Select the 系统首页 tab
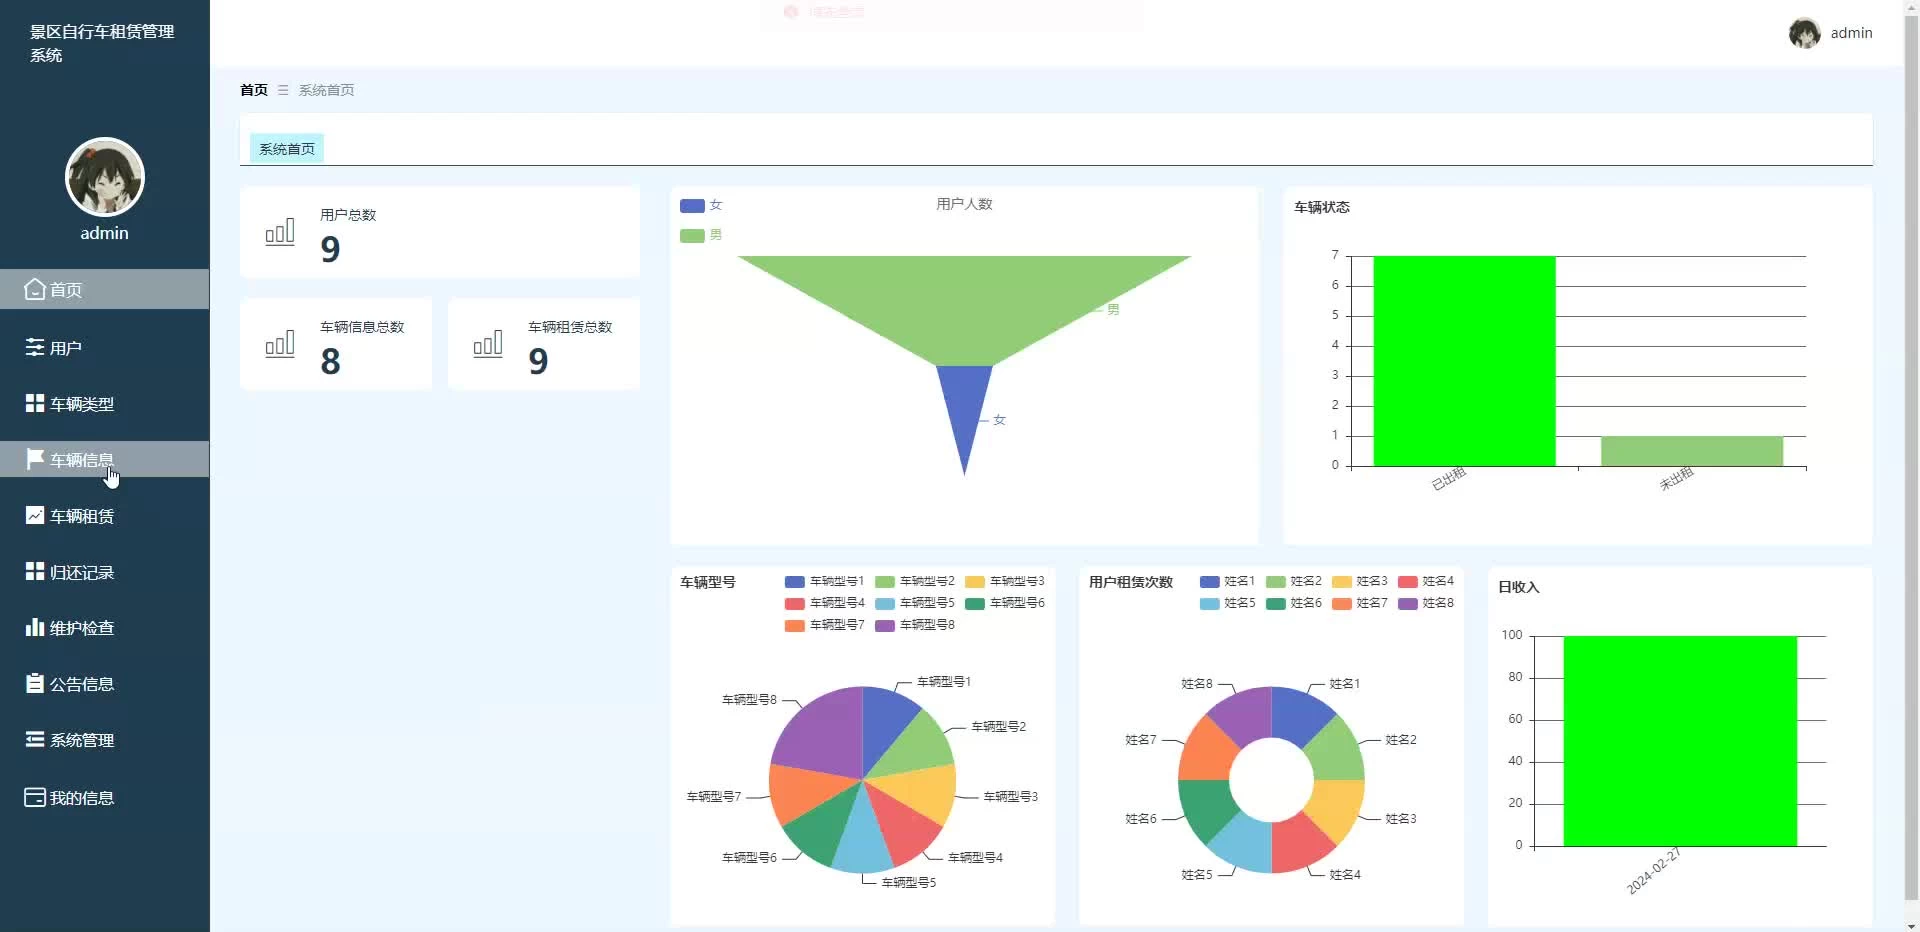 point(287,148)
